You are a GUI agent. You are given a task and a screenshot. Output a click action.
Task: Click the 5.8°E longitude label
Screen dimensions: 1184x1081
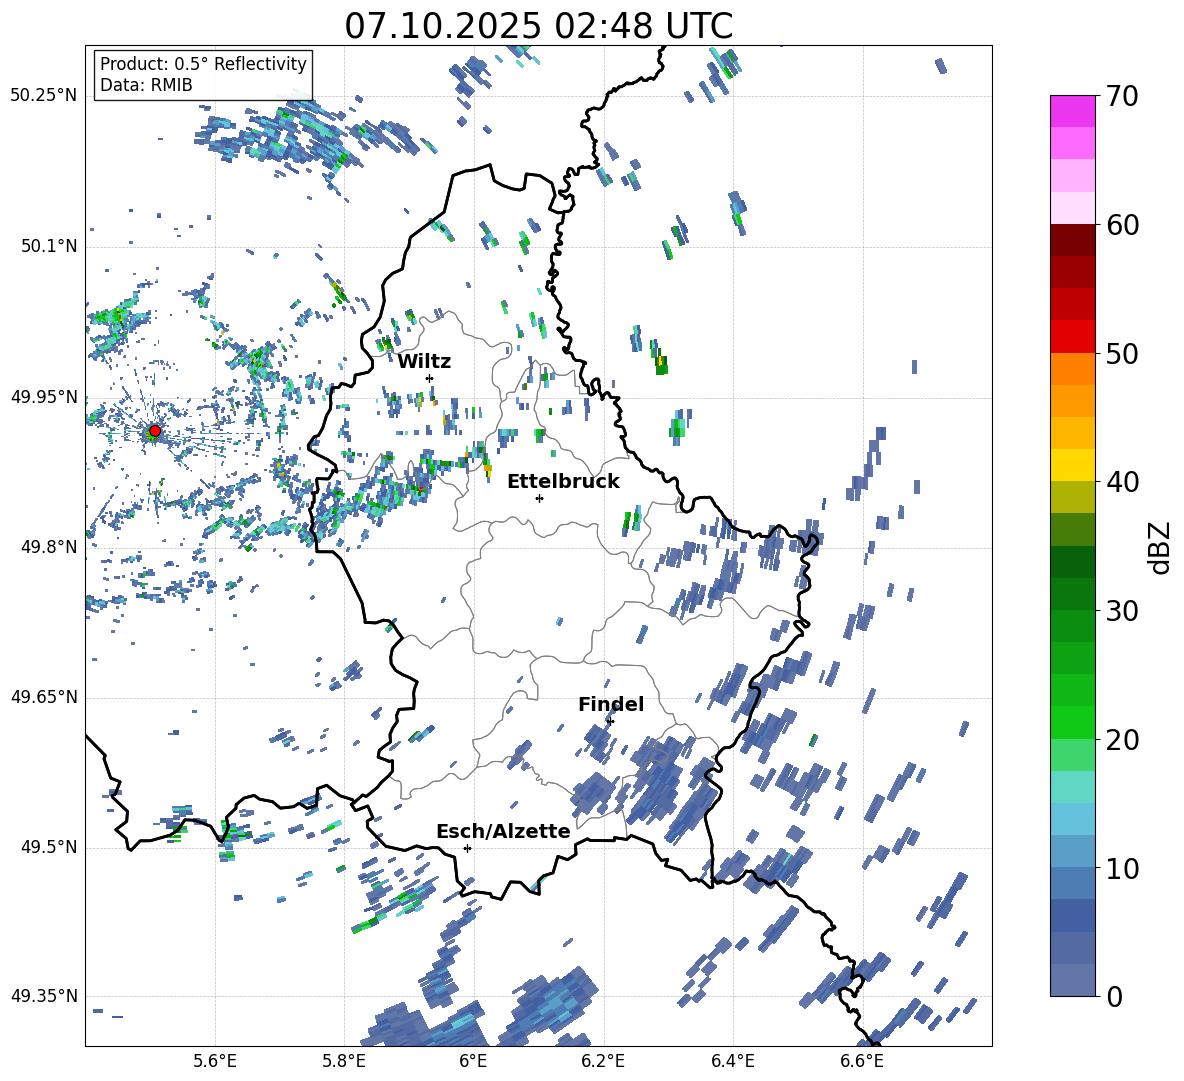pyautogui.click(x=344, y=1061)
